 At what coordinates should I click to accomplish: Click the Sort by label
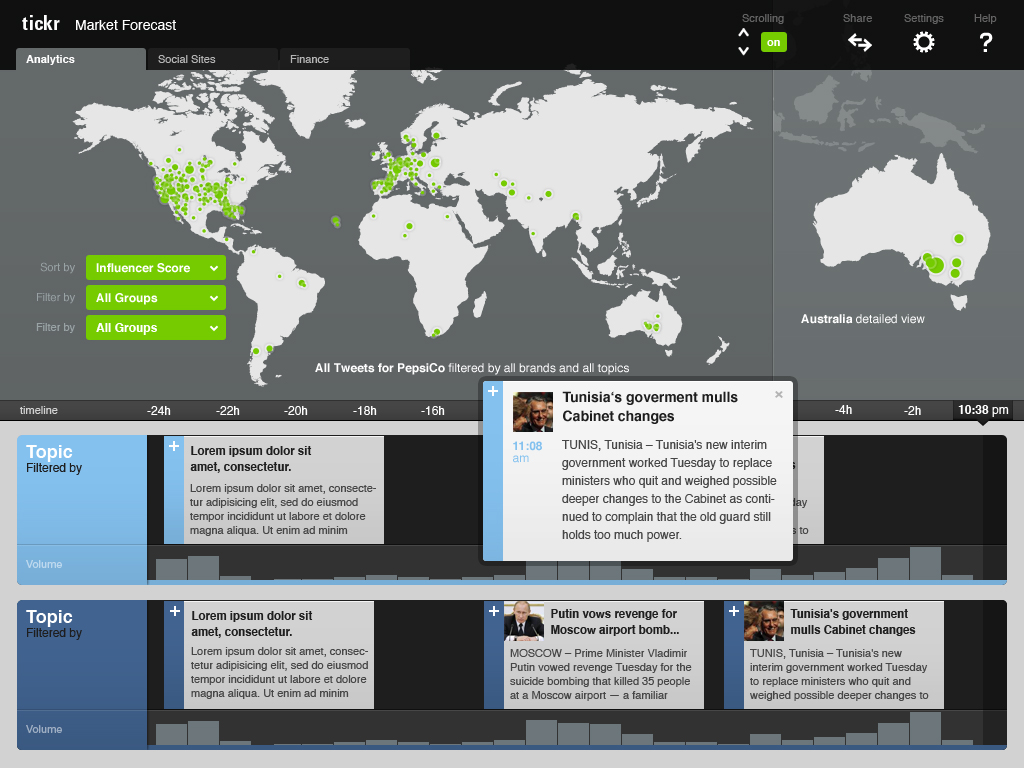57,267
